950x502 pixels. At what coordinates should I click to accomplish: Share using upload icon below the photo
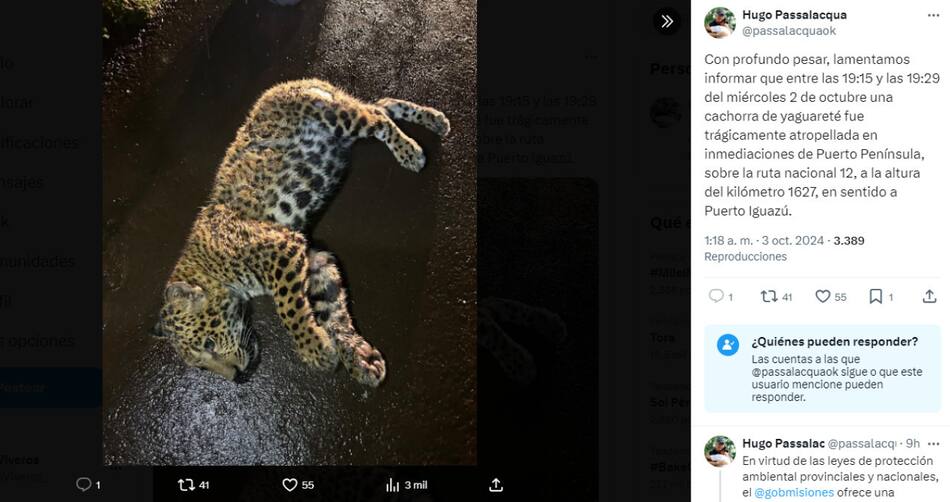point(496,484)
